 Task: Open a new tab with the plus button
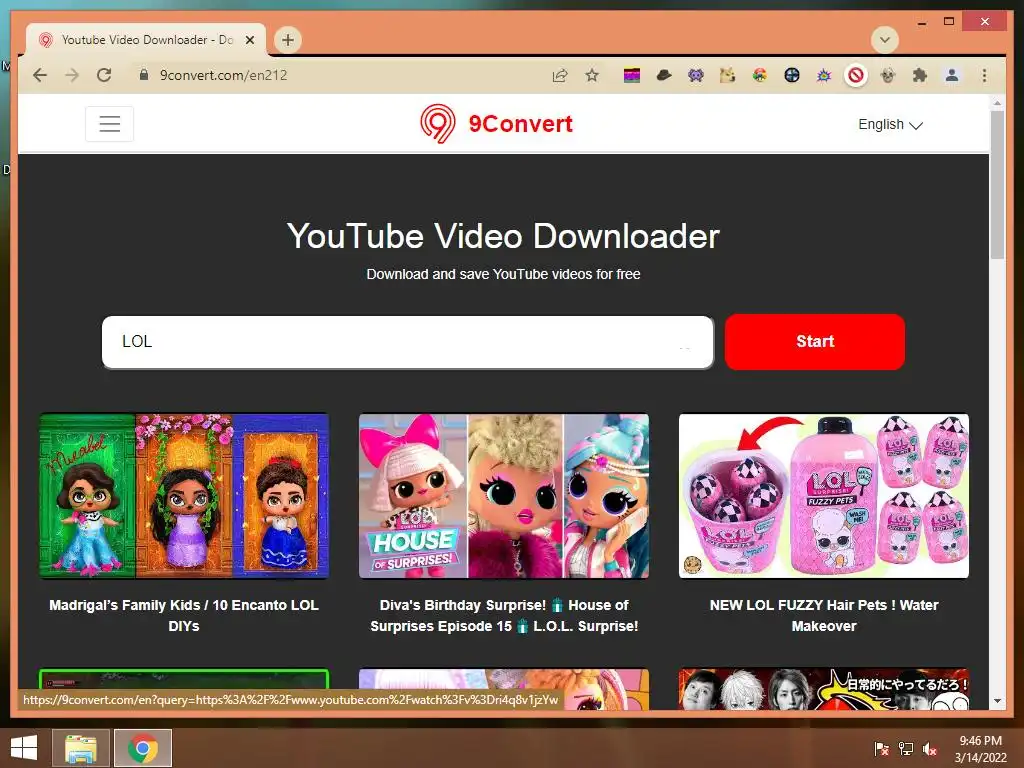coord(287,40)
